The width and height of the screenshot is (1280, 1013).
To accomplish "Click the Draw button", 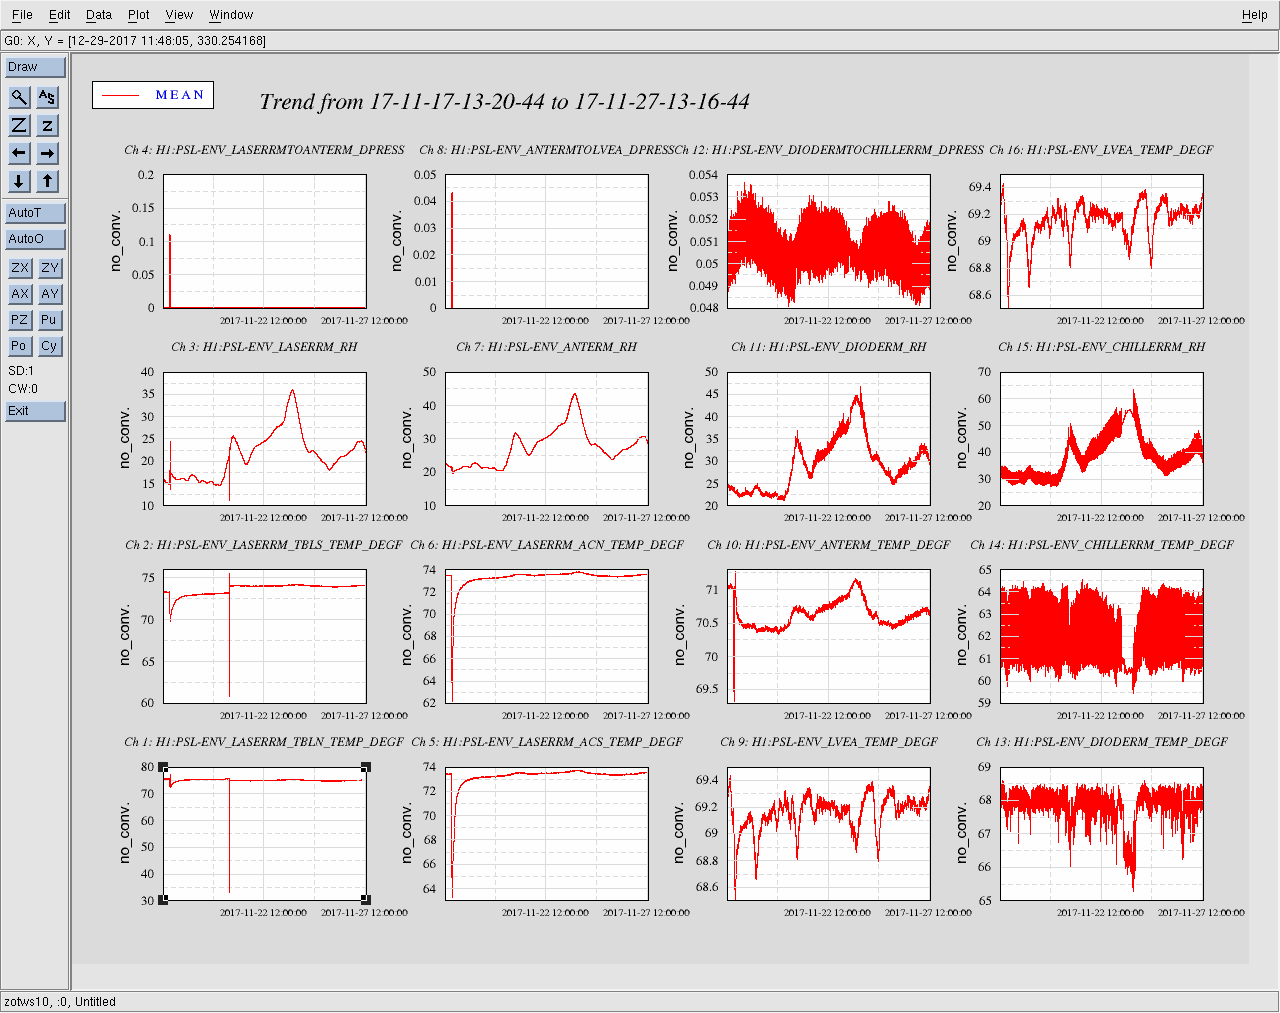I will point(35,67).
